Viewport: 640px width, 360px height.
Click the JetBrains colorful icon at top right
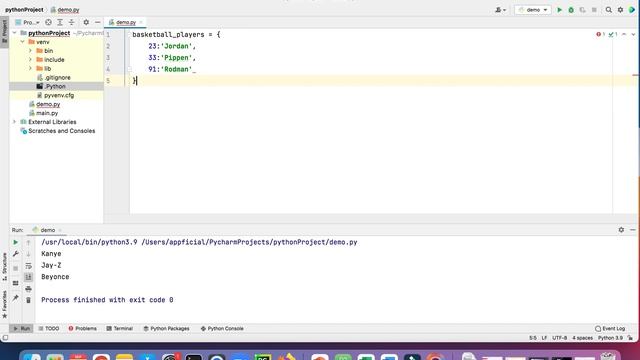coord(632,10)
